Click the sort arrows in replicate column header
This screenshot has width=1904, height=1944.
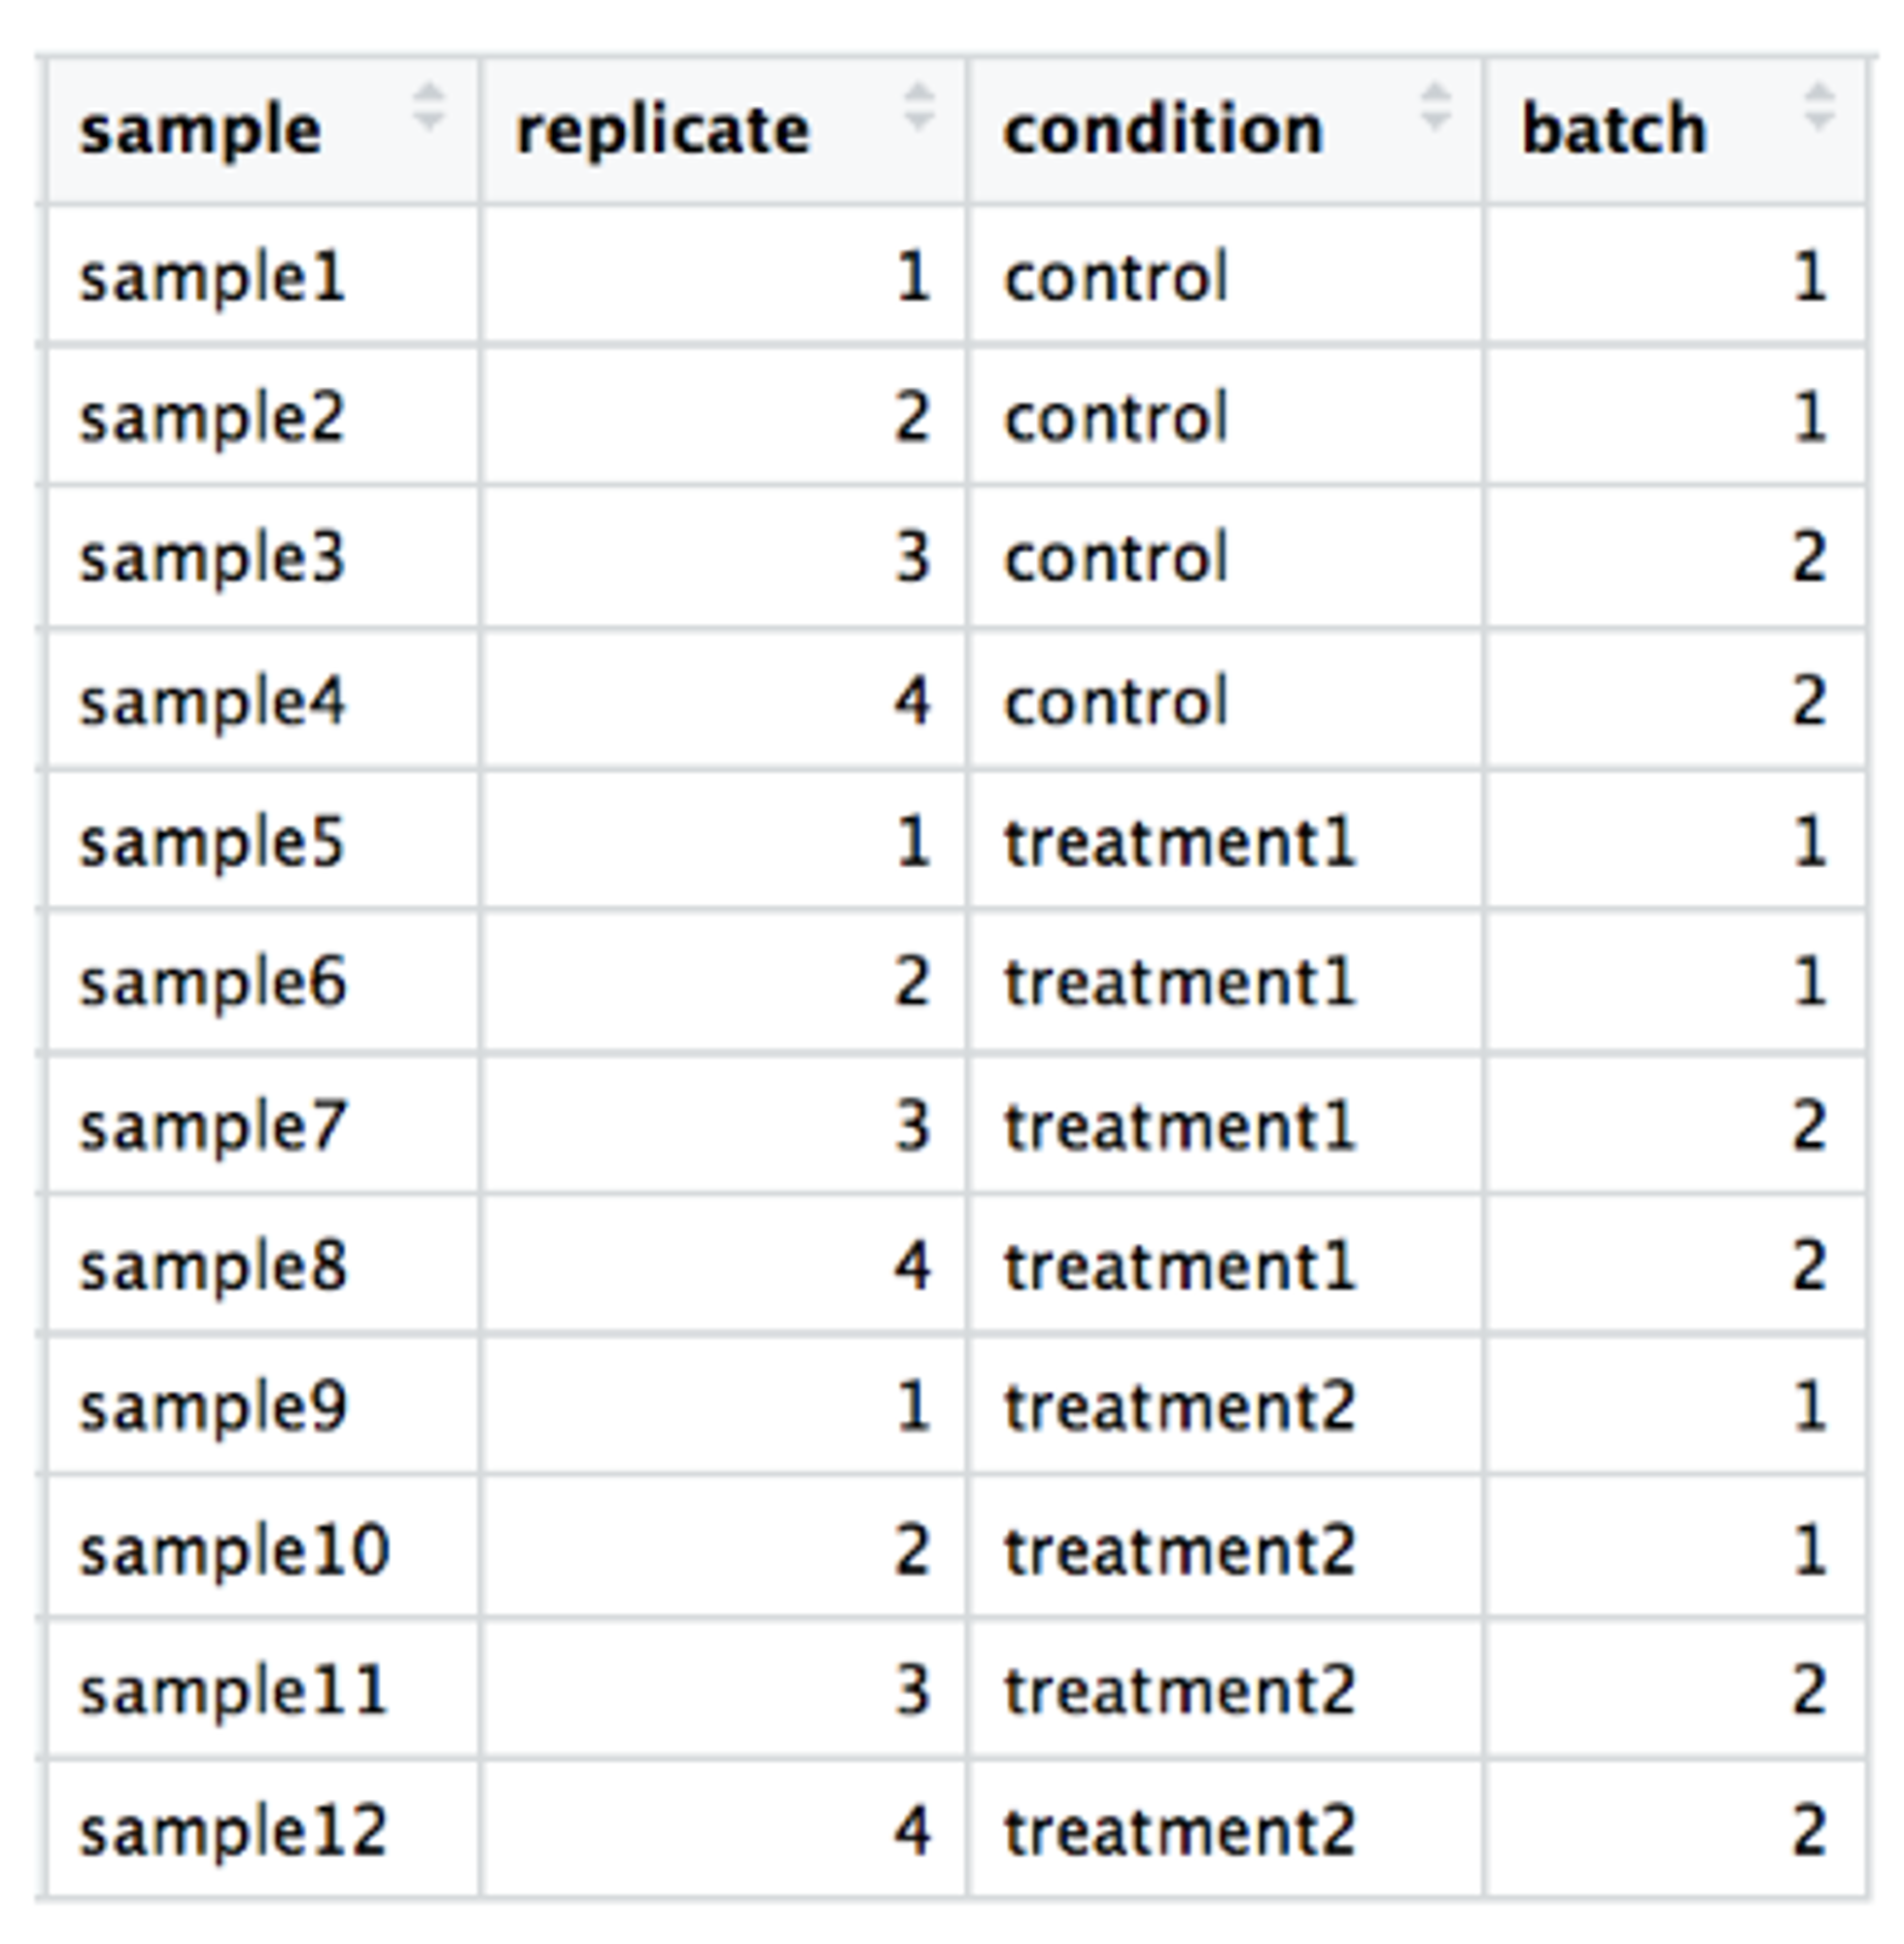click(918, 107)
